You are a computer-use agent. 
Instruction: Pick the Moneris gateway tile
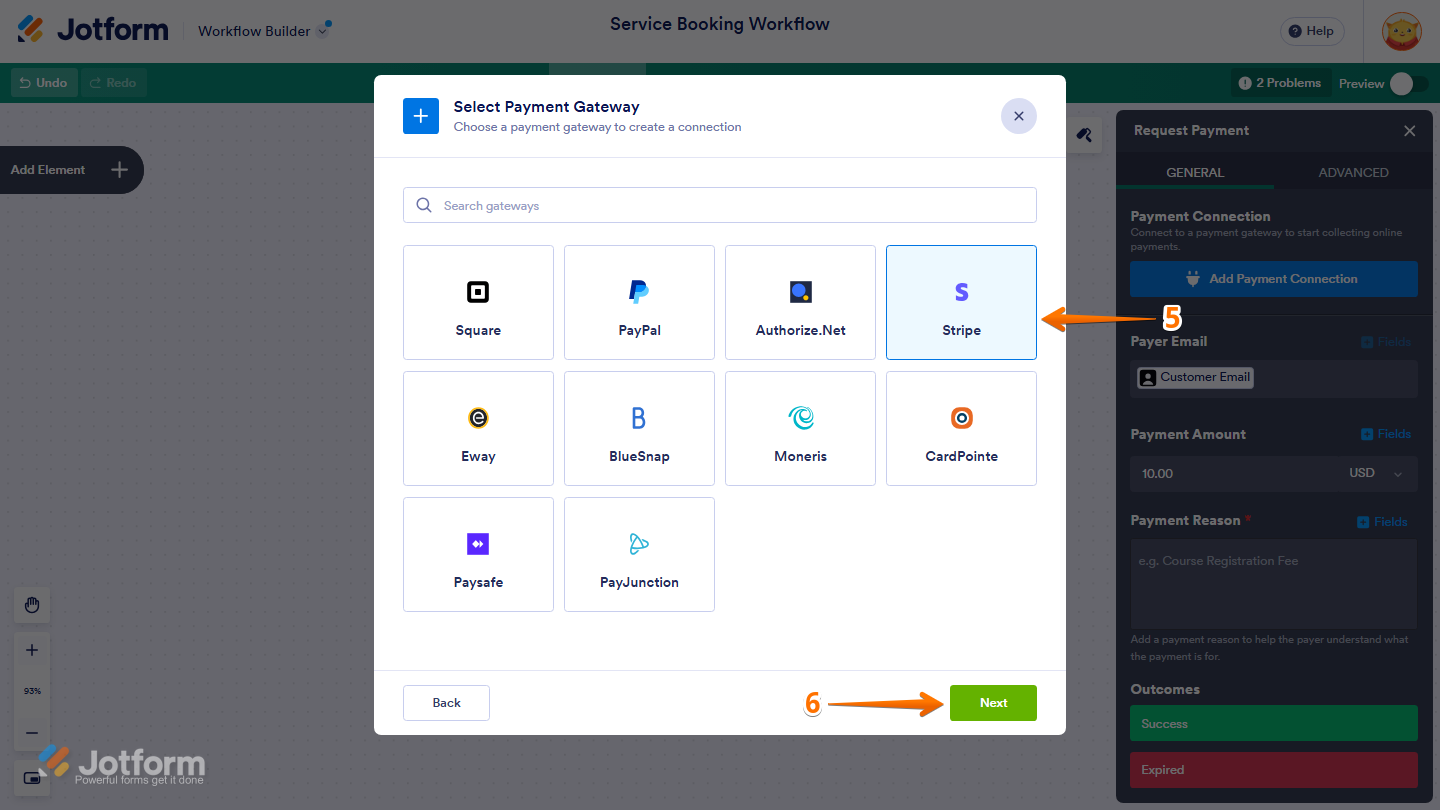point(800,428)
